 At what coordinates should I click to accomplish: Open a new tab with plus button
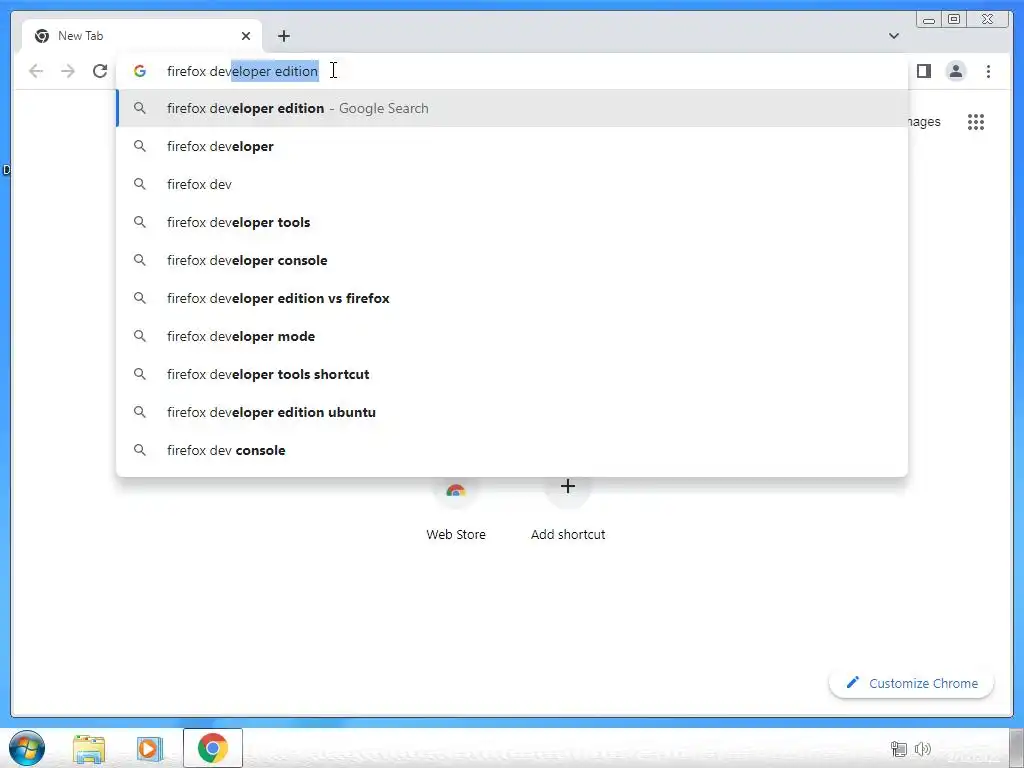(283, 36)
